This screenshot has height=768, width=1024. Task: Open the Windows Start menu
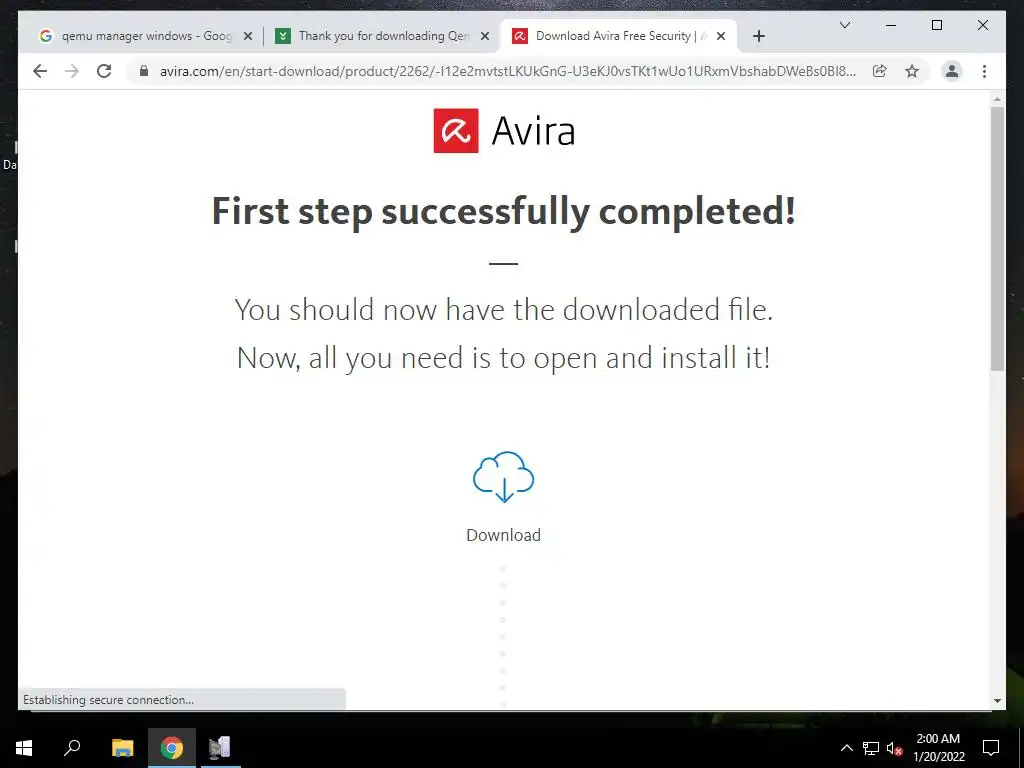[24, 748]
